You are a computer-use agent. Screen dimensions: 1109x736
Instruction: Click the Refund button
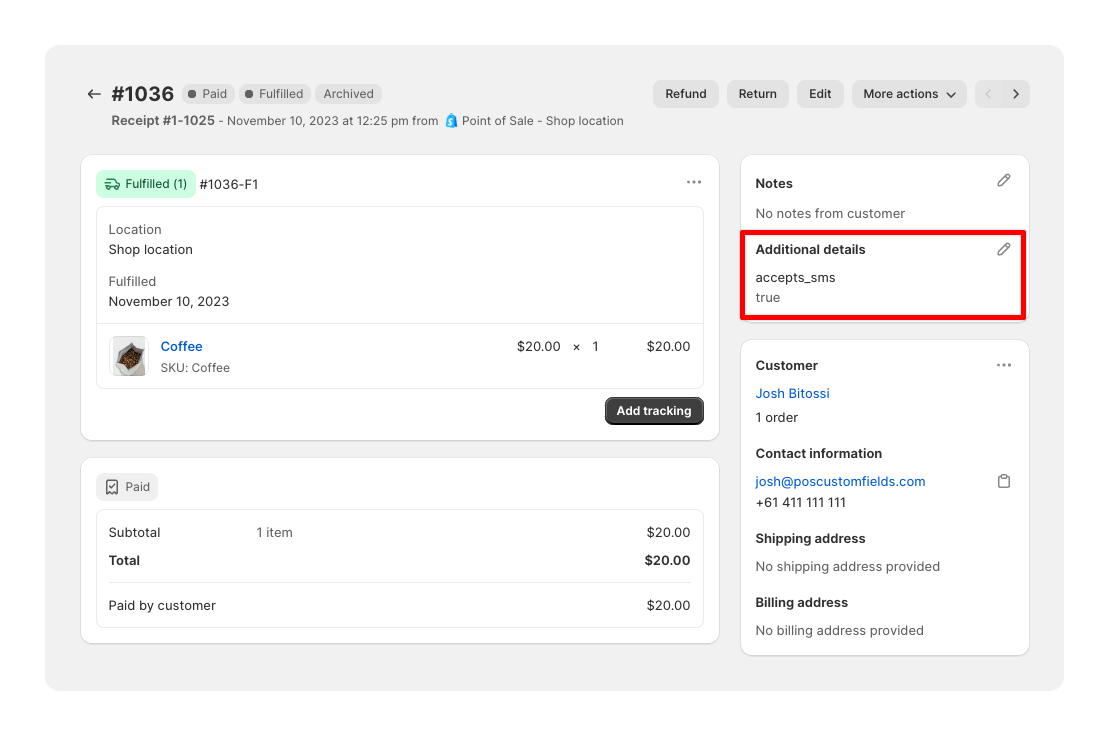685,93
